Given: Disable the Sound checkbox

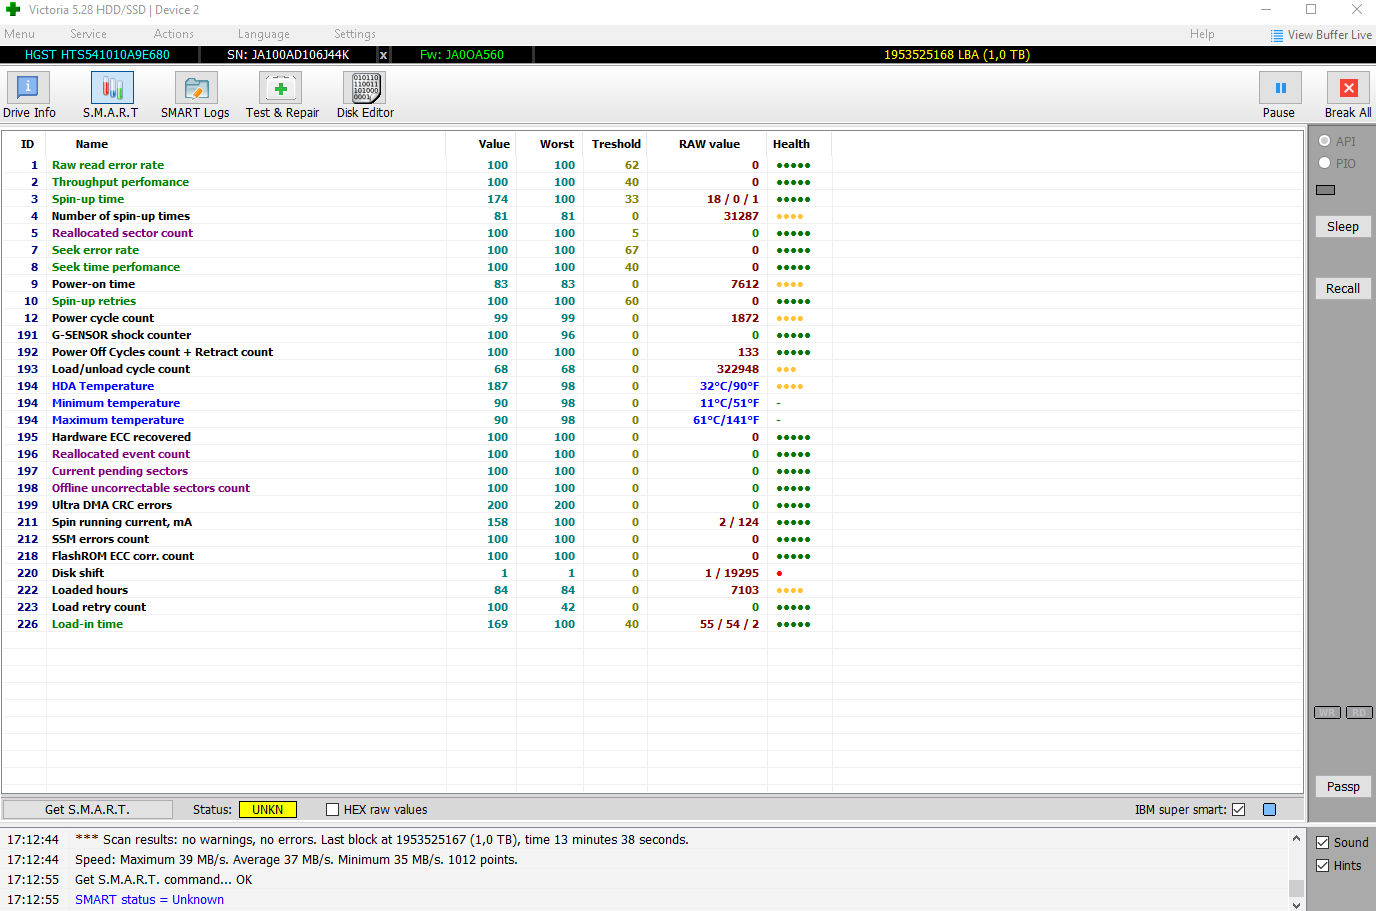Looking at the screenshot, I should coord(1323,843).
